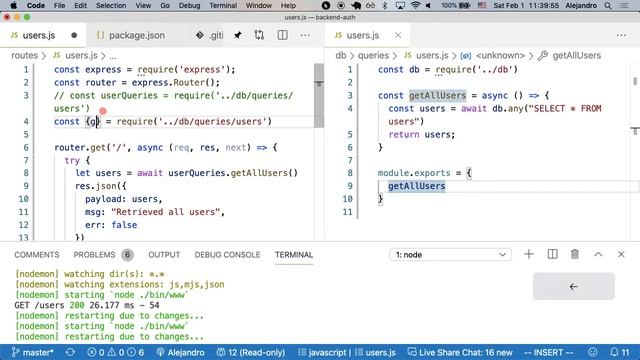Screen dimensions: 640x360
Task: Click <unknown> in the right breadcrumb
Action: (500, 56)
